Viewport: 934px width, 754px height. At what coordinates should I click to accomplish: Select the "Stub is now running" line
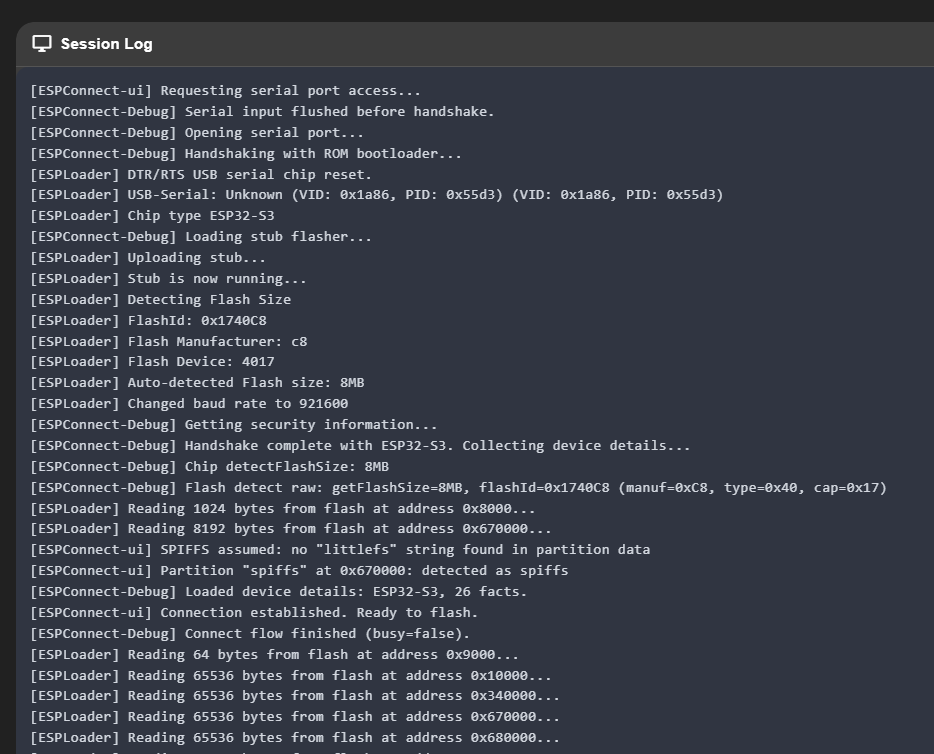[168, 279]
